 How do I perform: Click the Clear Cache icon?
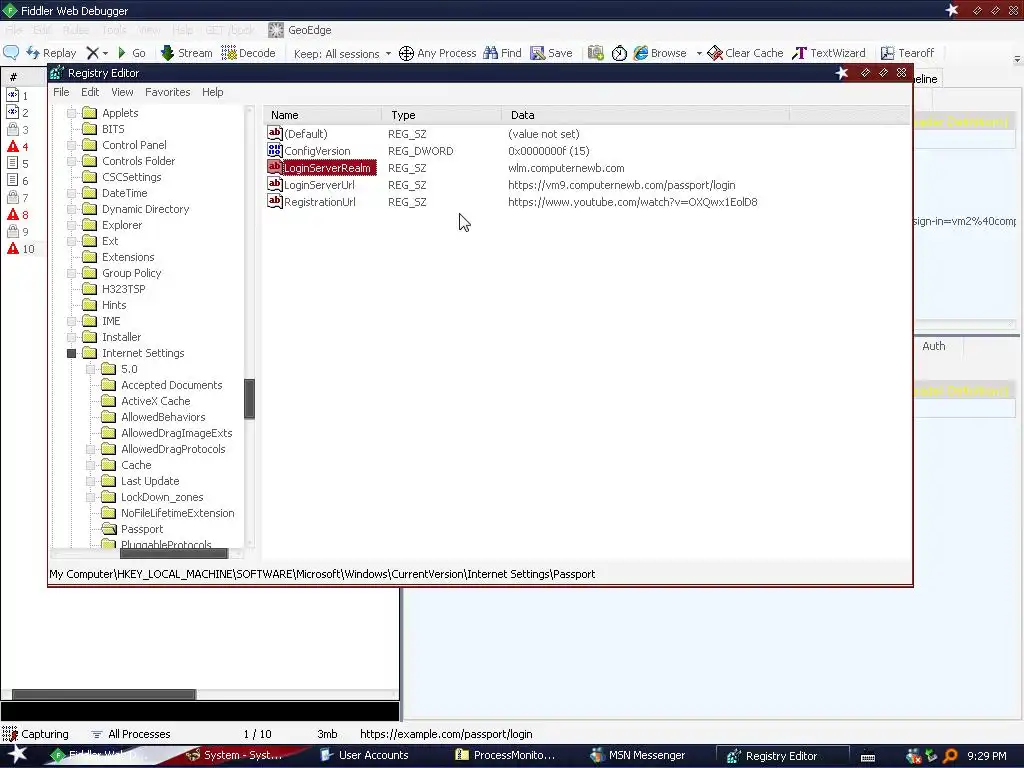(715, 53)
